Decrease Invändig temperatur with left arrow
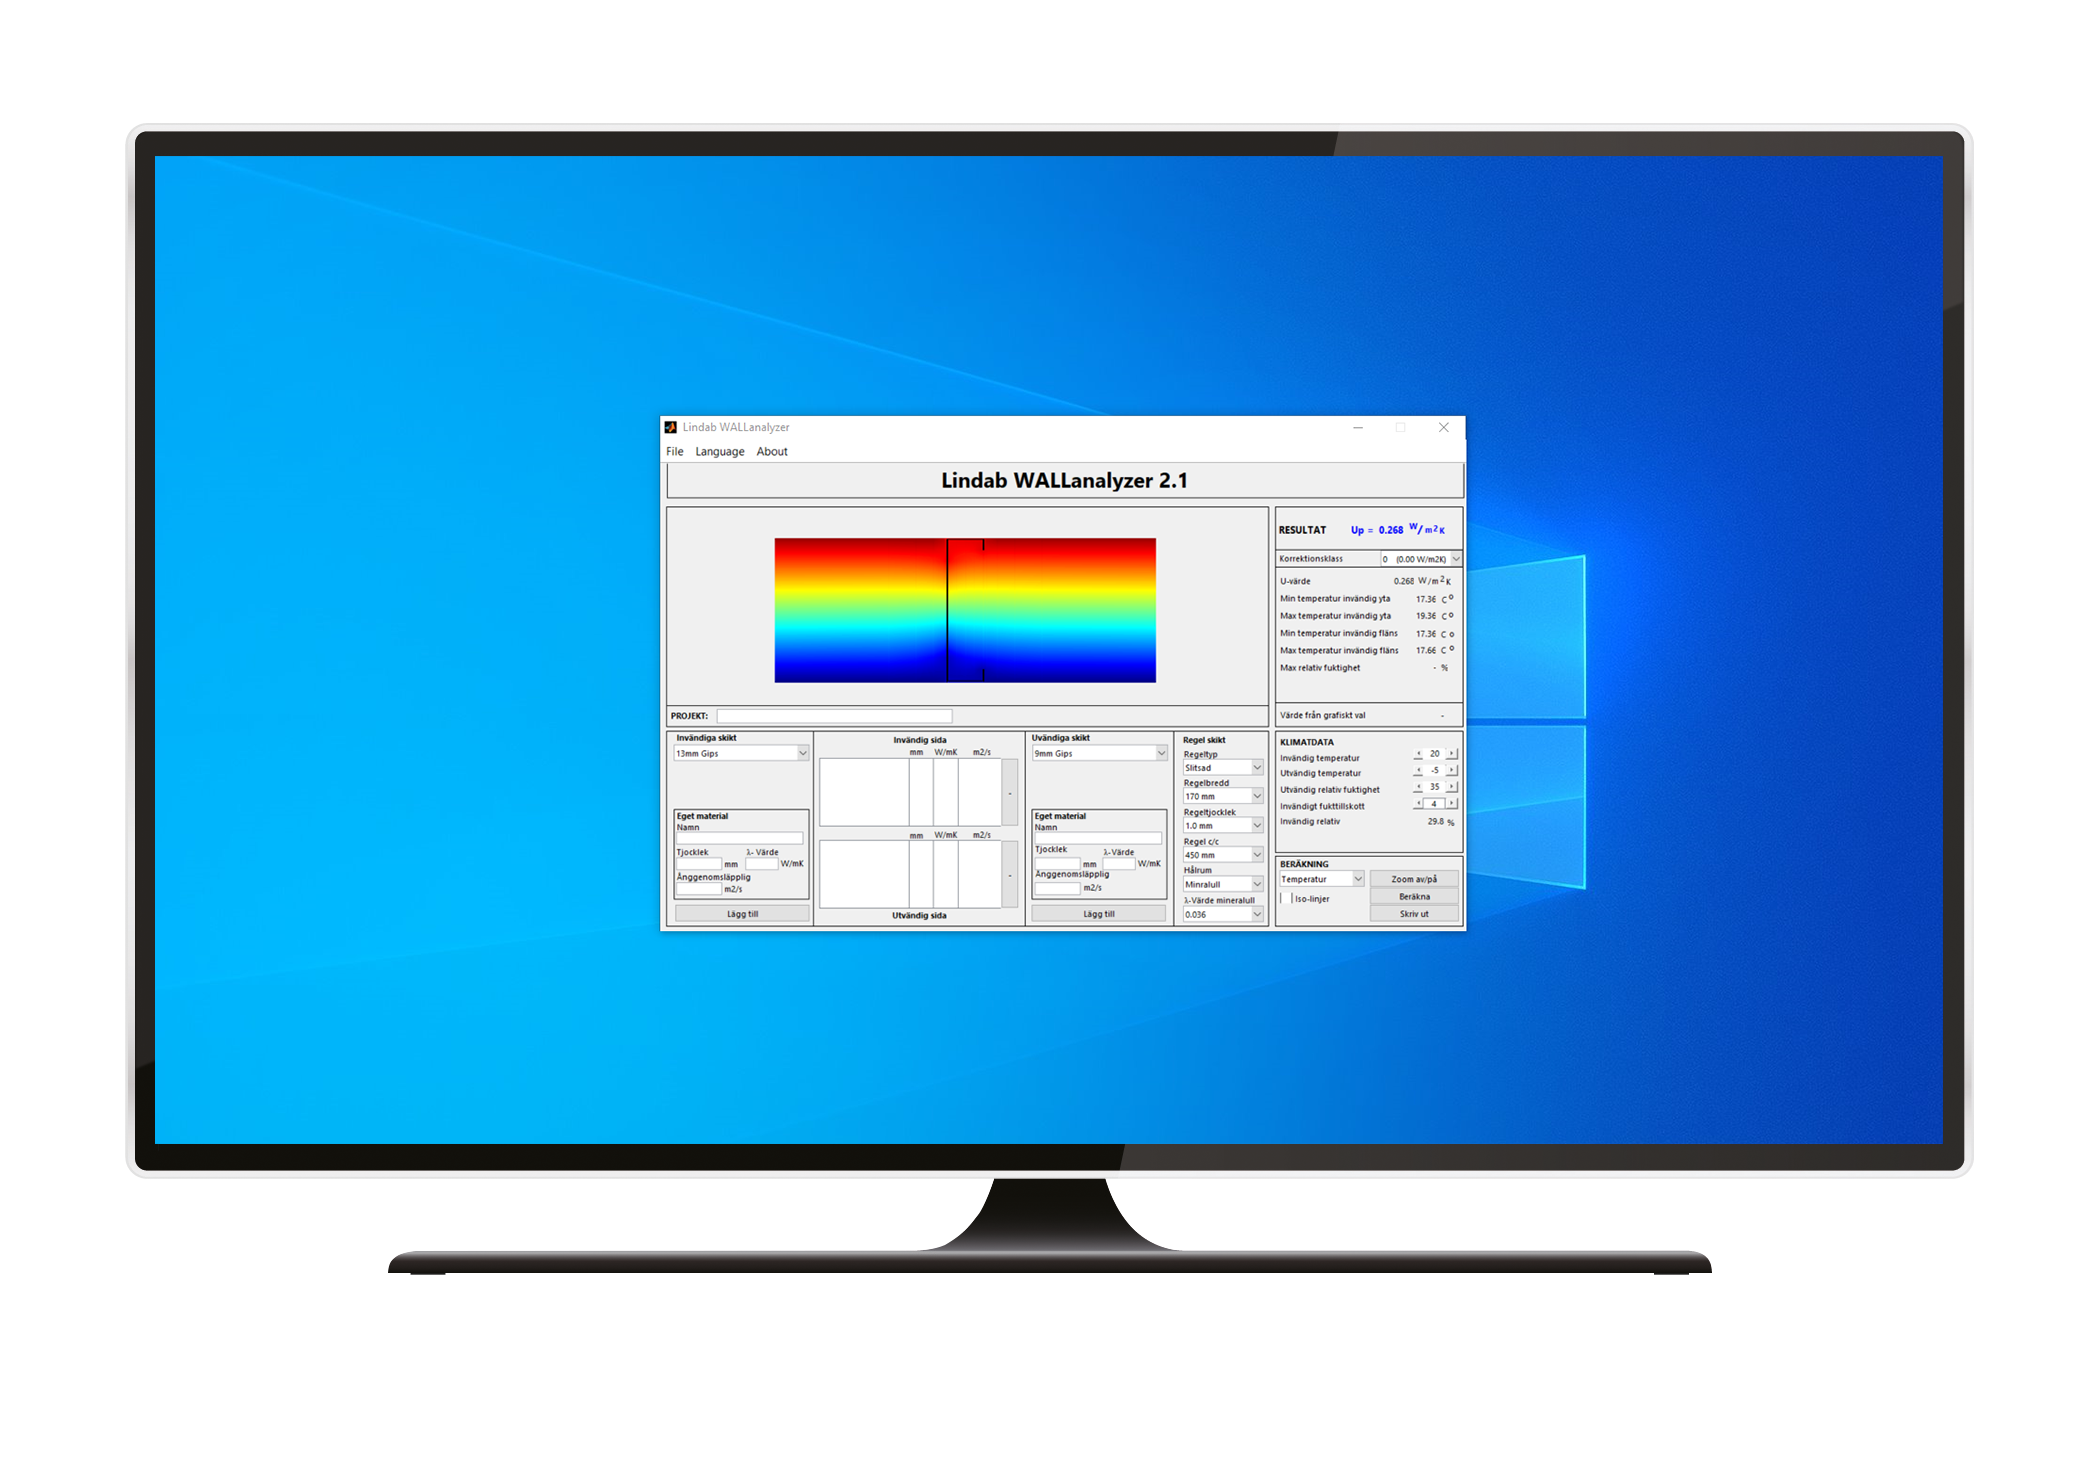The width and height of the screenshot is (2083, 1458). coord(1418,754)
